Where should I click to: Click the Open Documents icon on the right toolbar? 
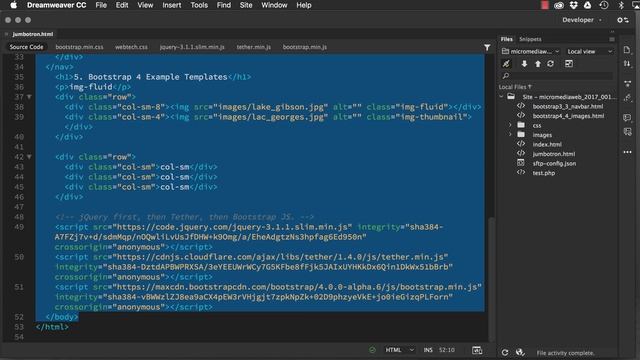tap(627, 50)
